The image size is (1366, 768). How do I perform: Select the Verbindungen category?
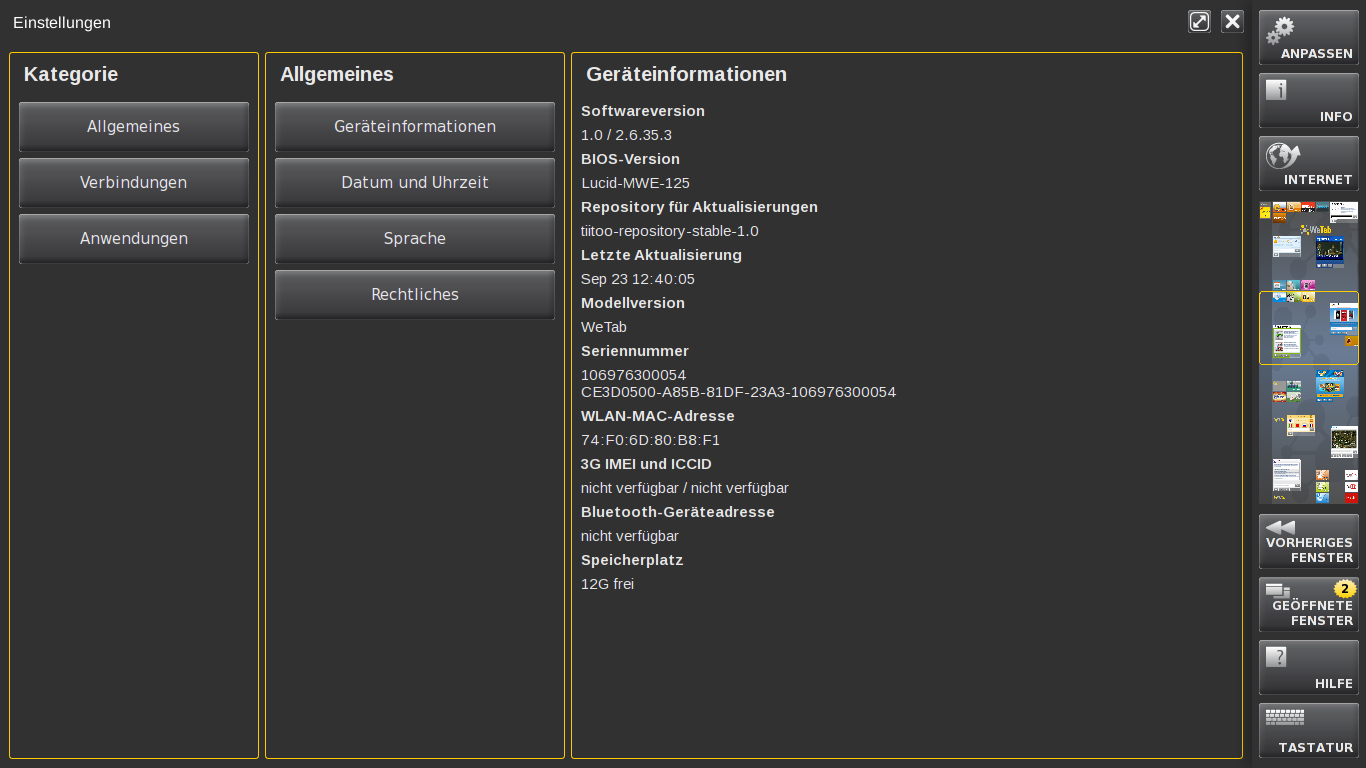click(x=133, y=182)
